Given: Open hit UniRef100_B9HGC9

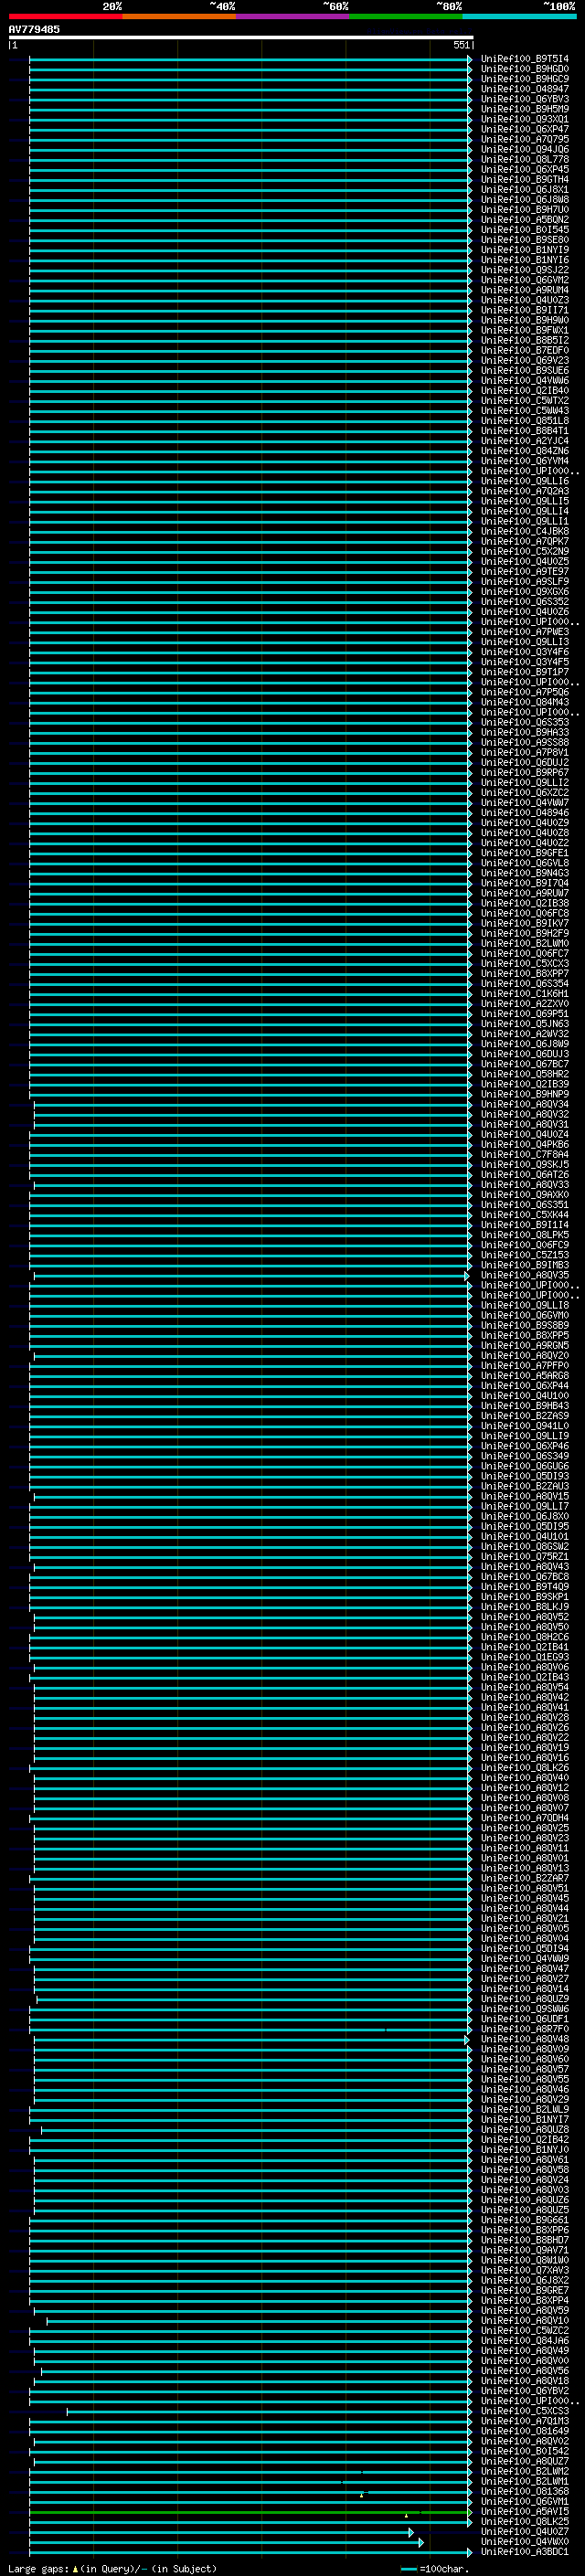Looking at the screenshot, I should click(524, 79).
